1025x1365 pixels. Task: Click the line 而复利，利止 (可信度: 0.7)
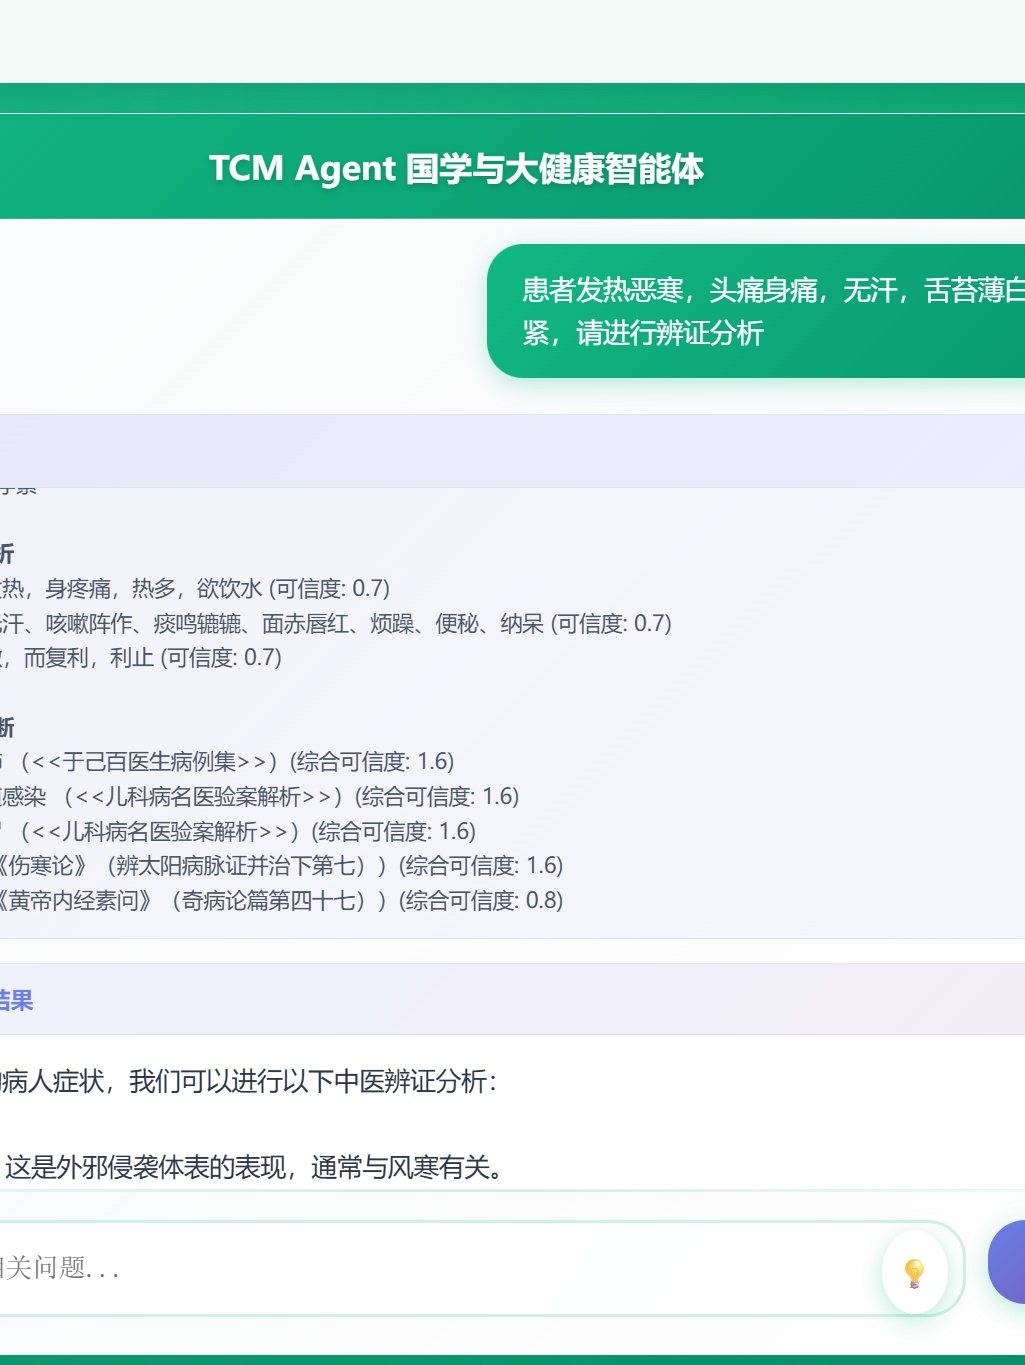click(141, 658)
